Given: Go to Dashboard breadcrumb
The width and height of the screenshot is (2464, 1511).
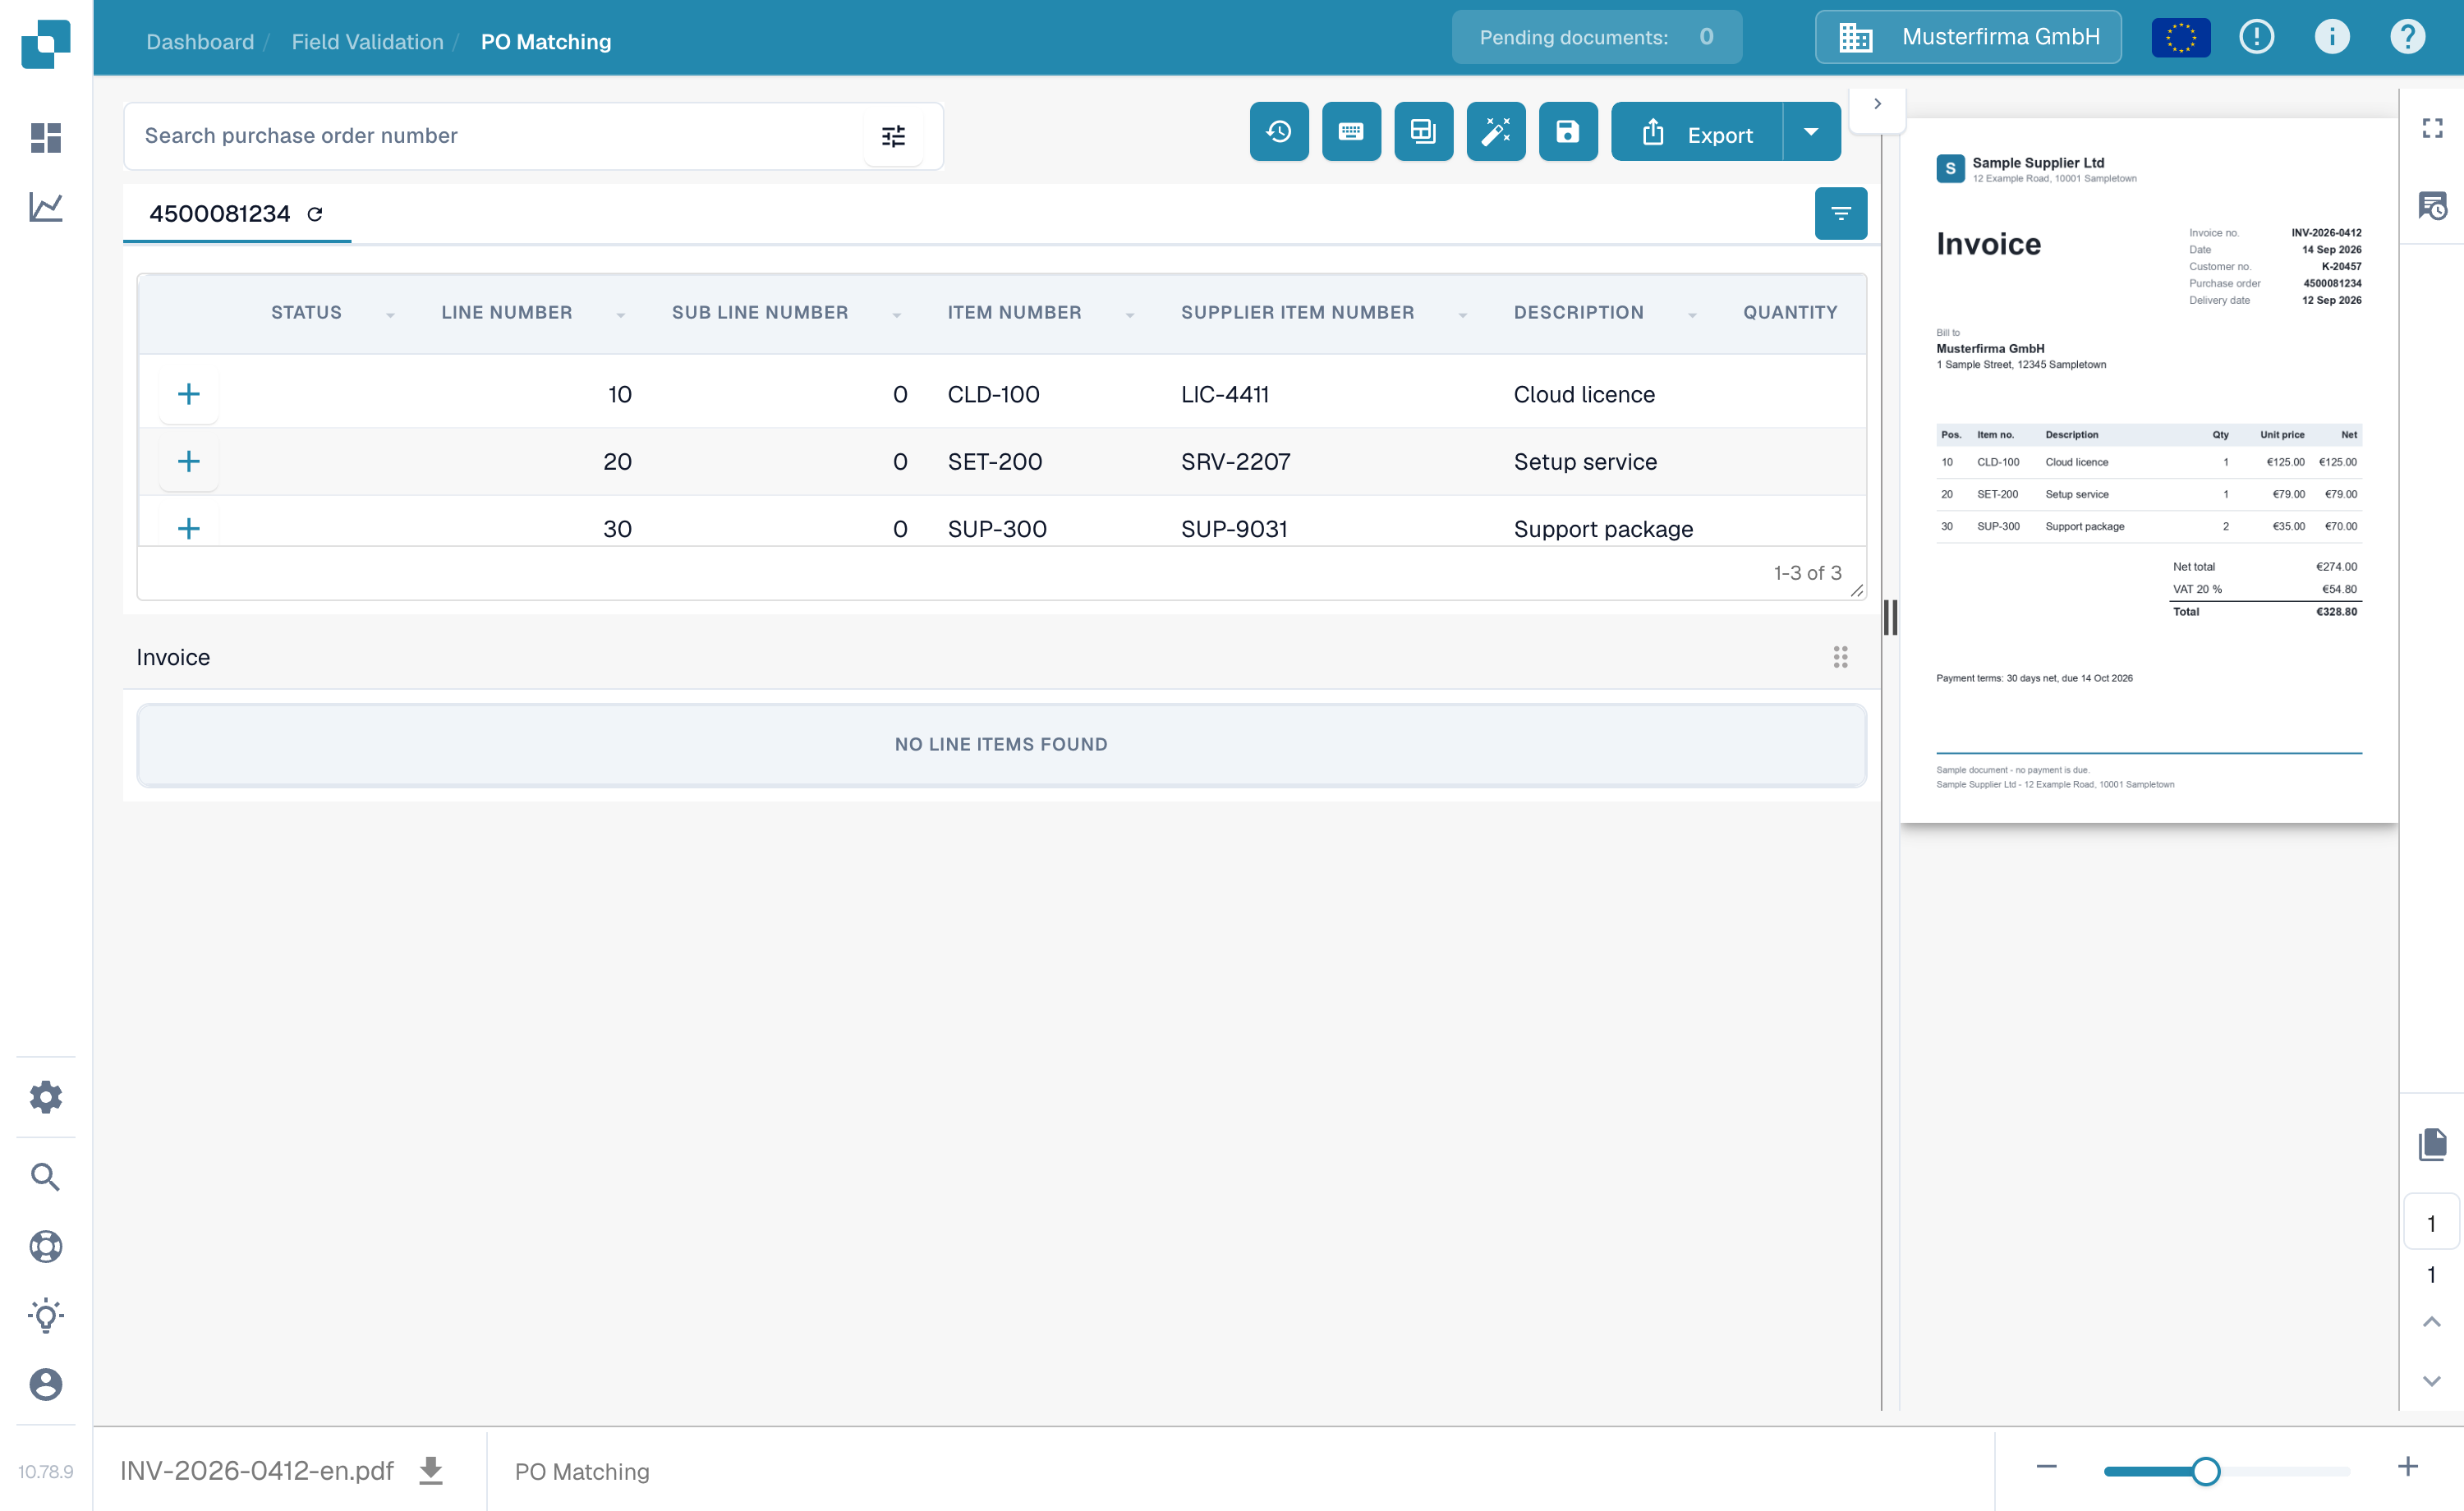Looking at the screenshot, I should point(200,41).
